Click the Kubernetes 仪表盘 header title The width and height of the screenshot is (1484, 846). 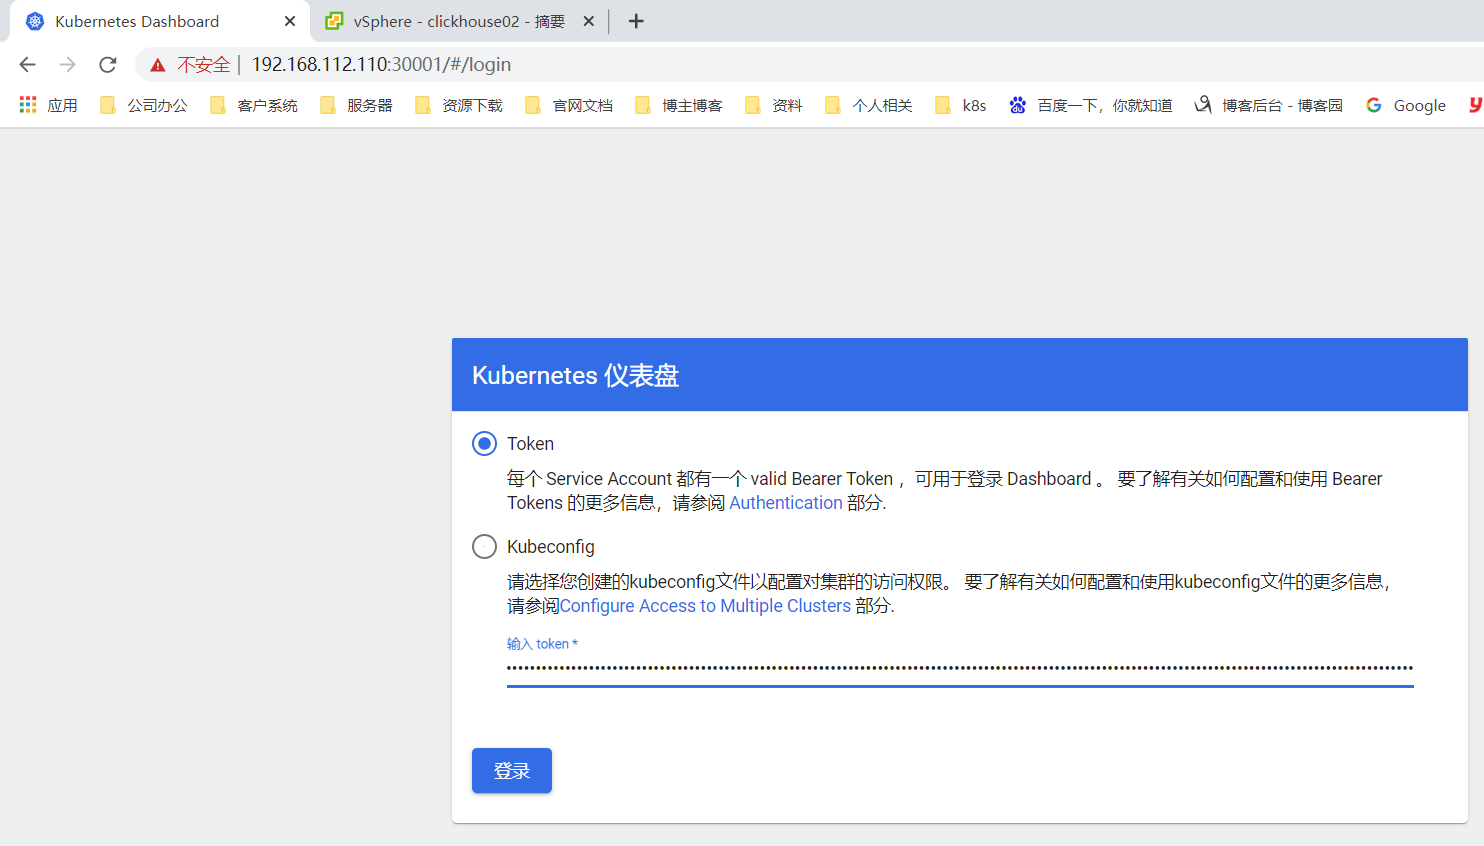coord(576,375)
